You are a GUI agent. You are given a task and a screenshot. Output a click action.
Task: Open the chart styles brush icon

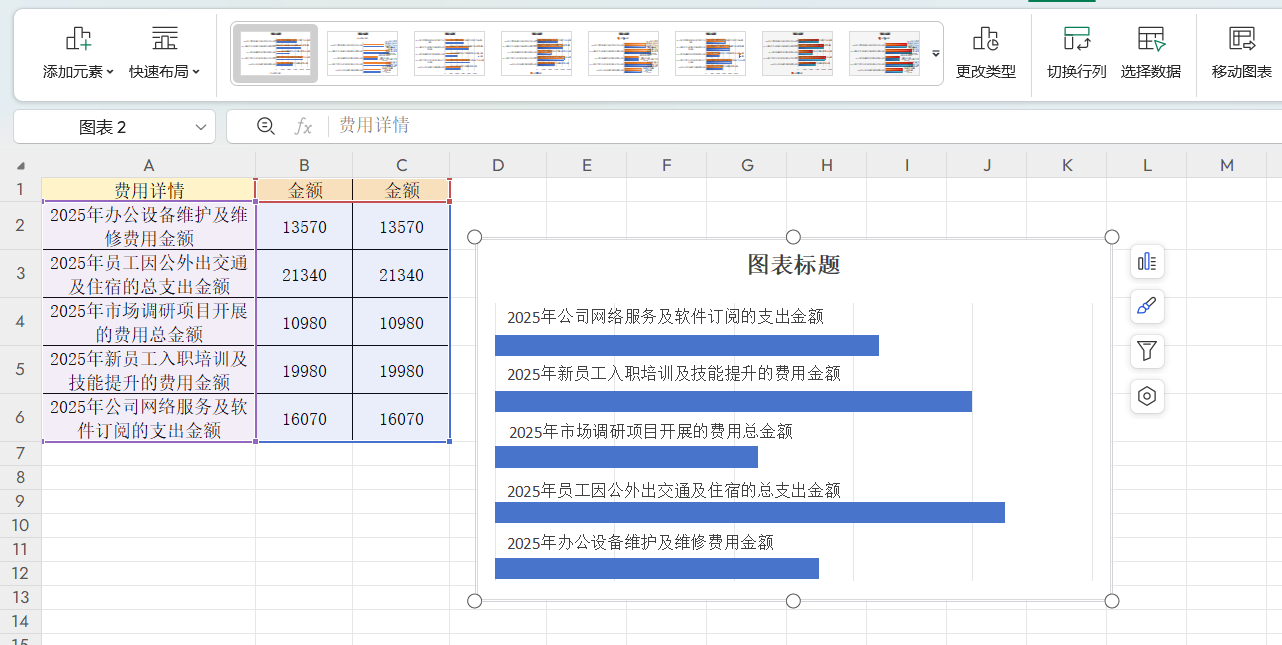click(x=1146, y=307)
